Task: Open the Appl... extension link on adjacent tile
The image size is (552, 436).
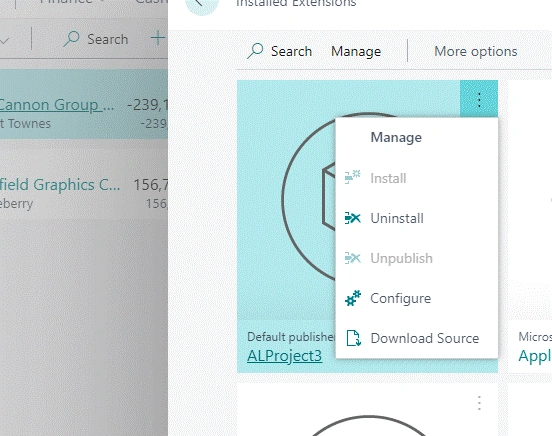Action: [x=535, y=356]
